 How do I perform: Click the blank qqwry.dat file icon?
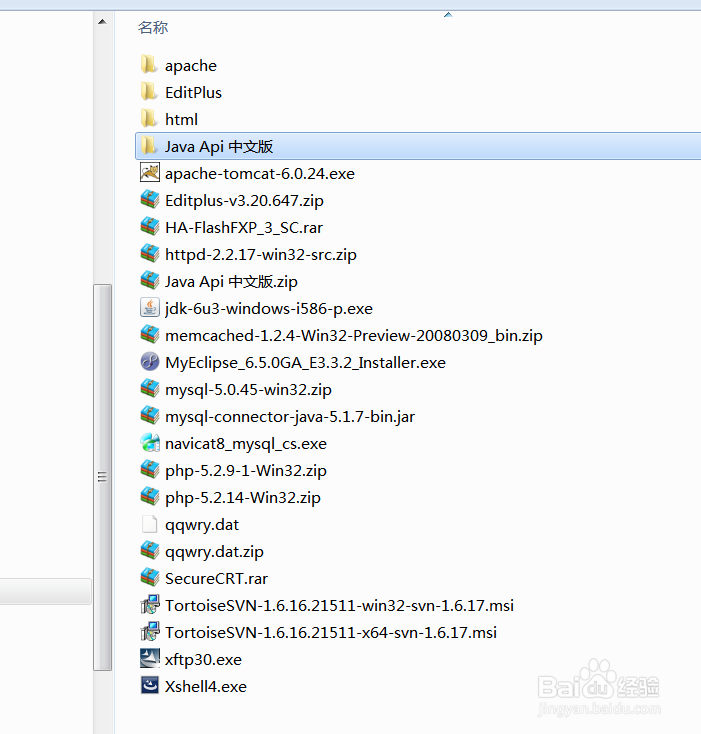tap(149, 524)
